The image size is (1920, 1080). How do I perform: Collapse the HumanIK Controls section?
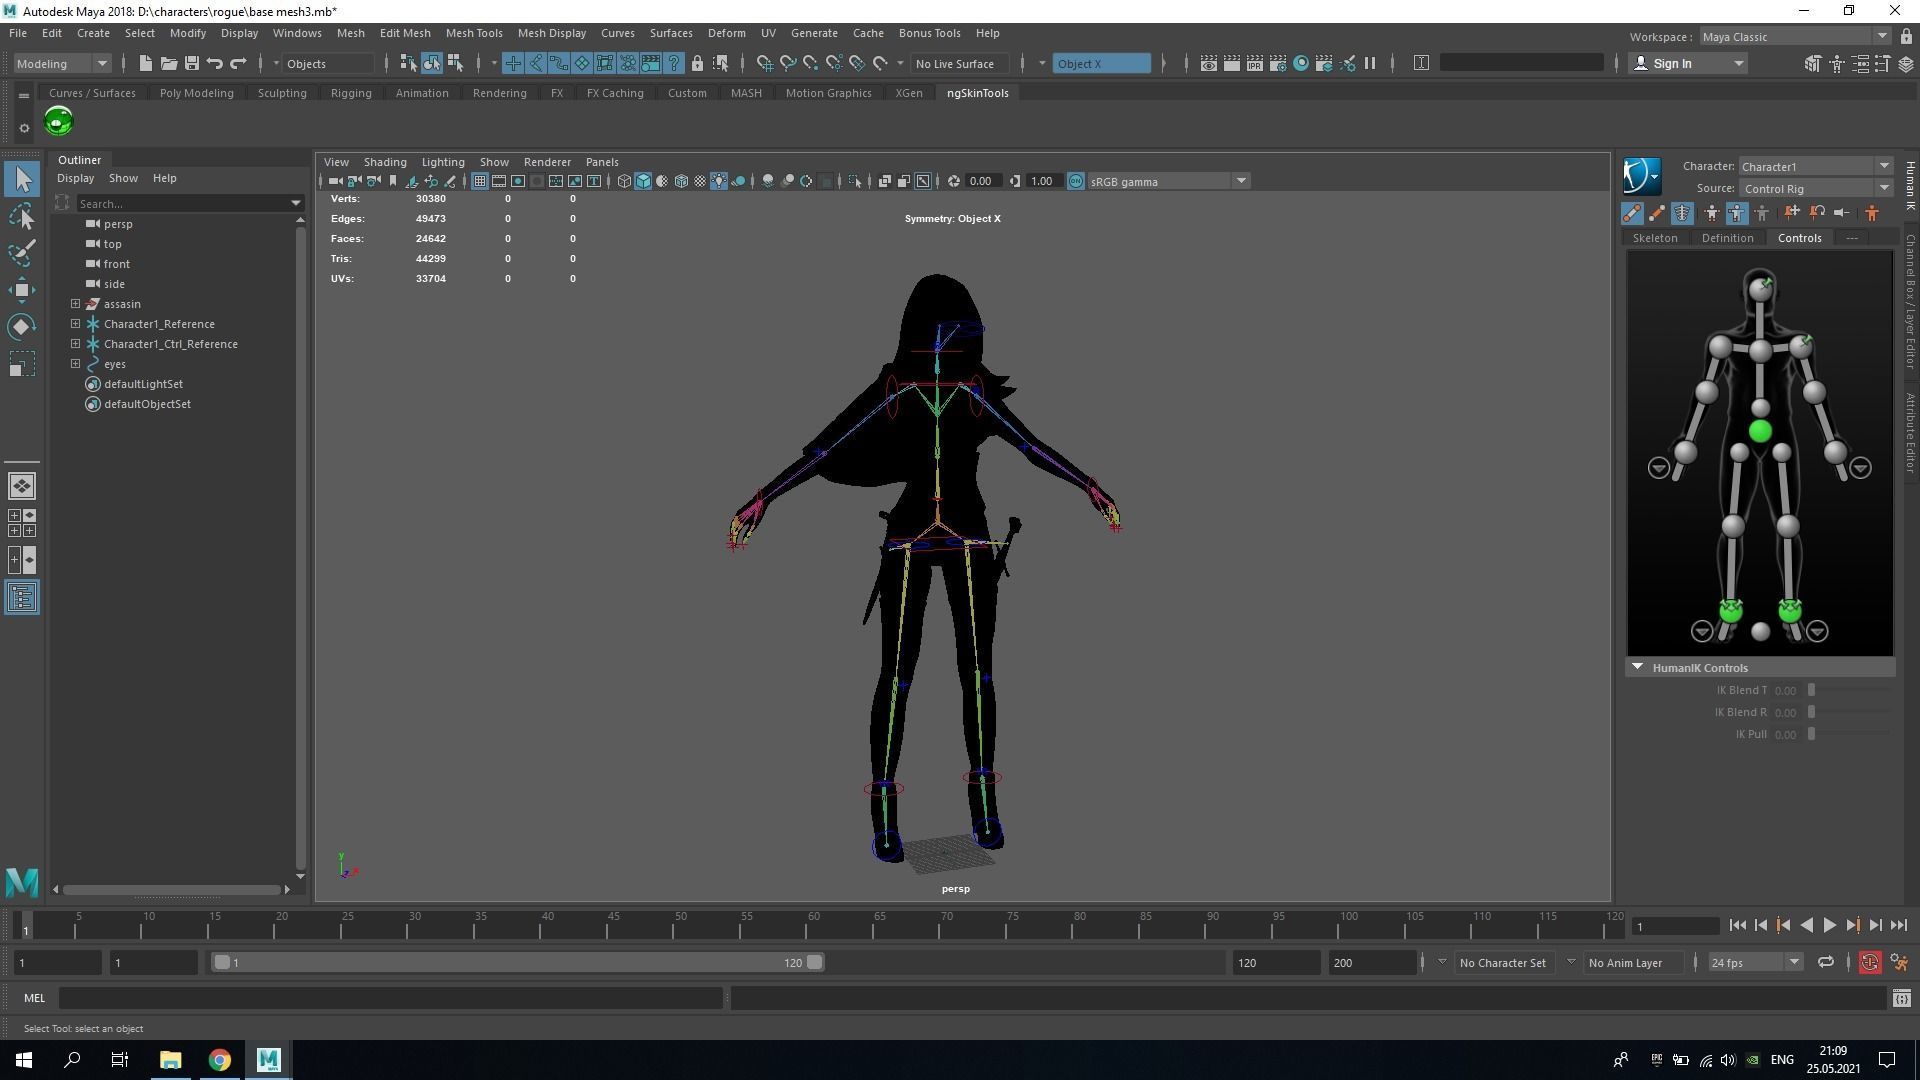pos(1637,667)
